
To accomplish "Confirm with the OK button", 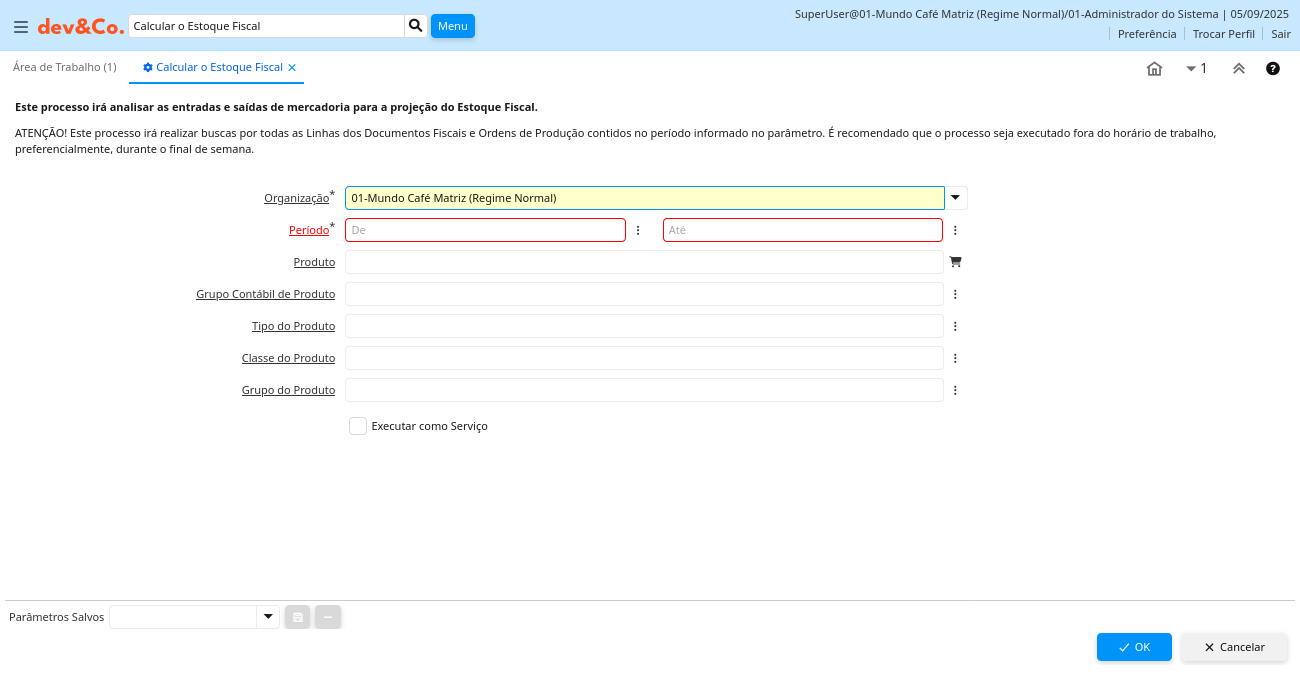I will click(1134, 647).
